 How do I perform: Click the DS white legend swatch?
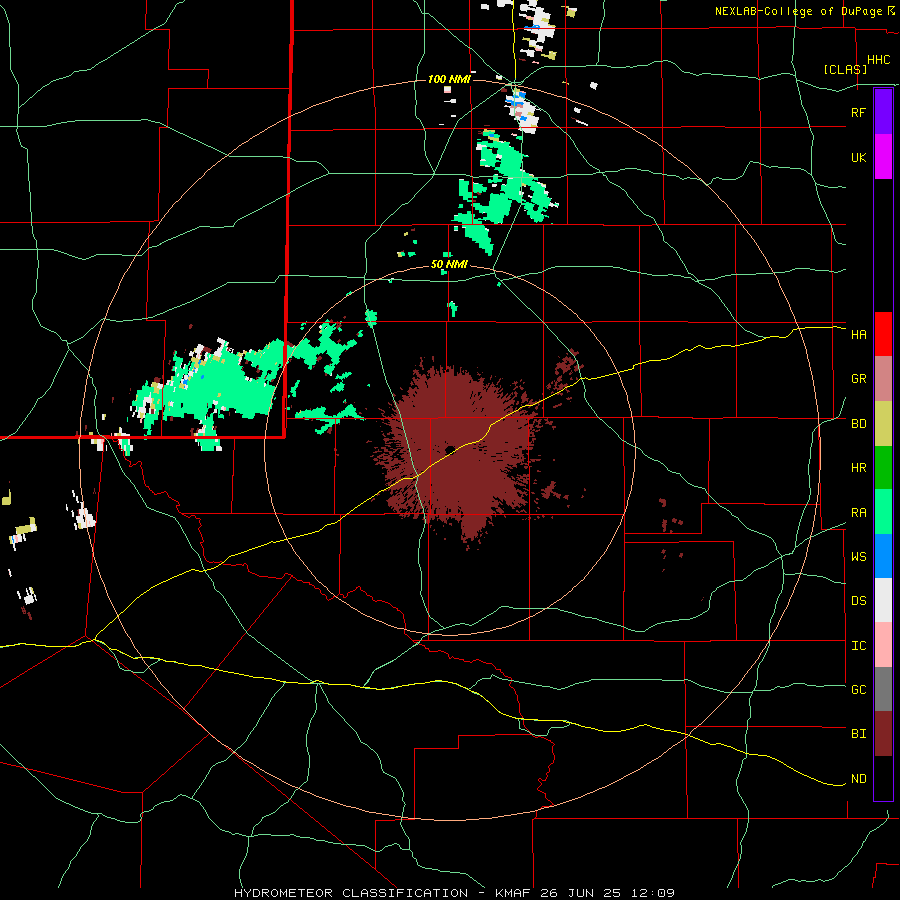click(x=883, y=600)
